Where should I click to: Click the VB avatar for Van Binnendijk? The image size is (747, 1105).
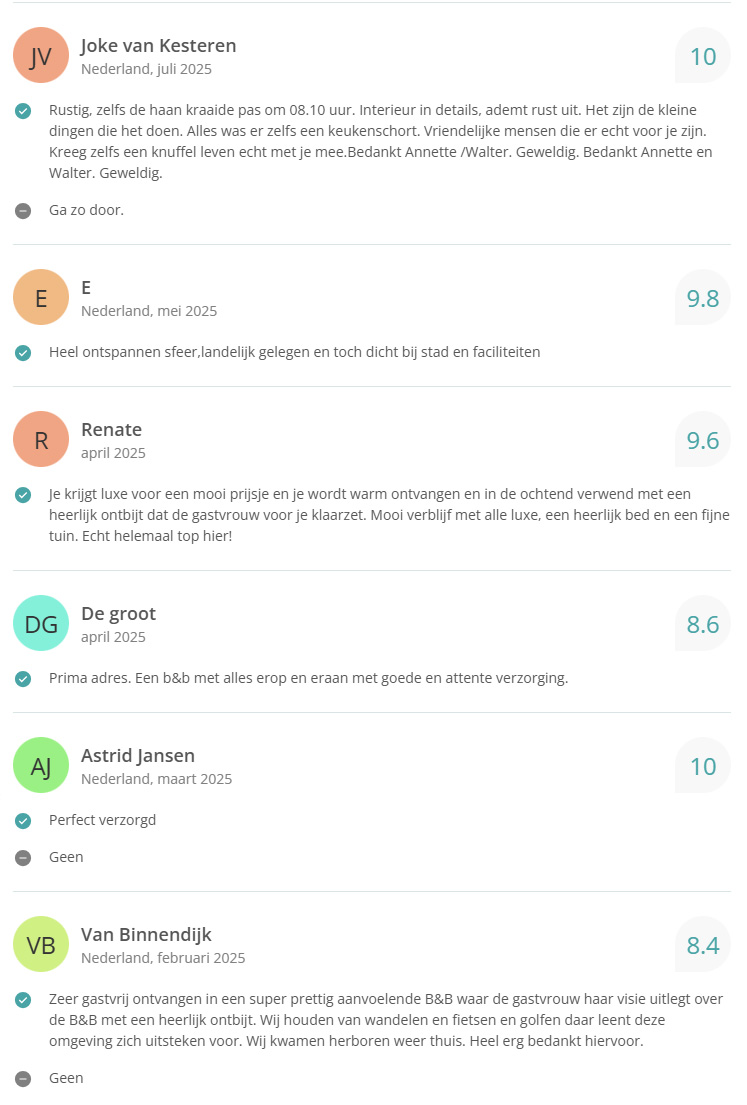point(41,944)
